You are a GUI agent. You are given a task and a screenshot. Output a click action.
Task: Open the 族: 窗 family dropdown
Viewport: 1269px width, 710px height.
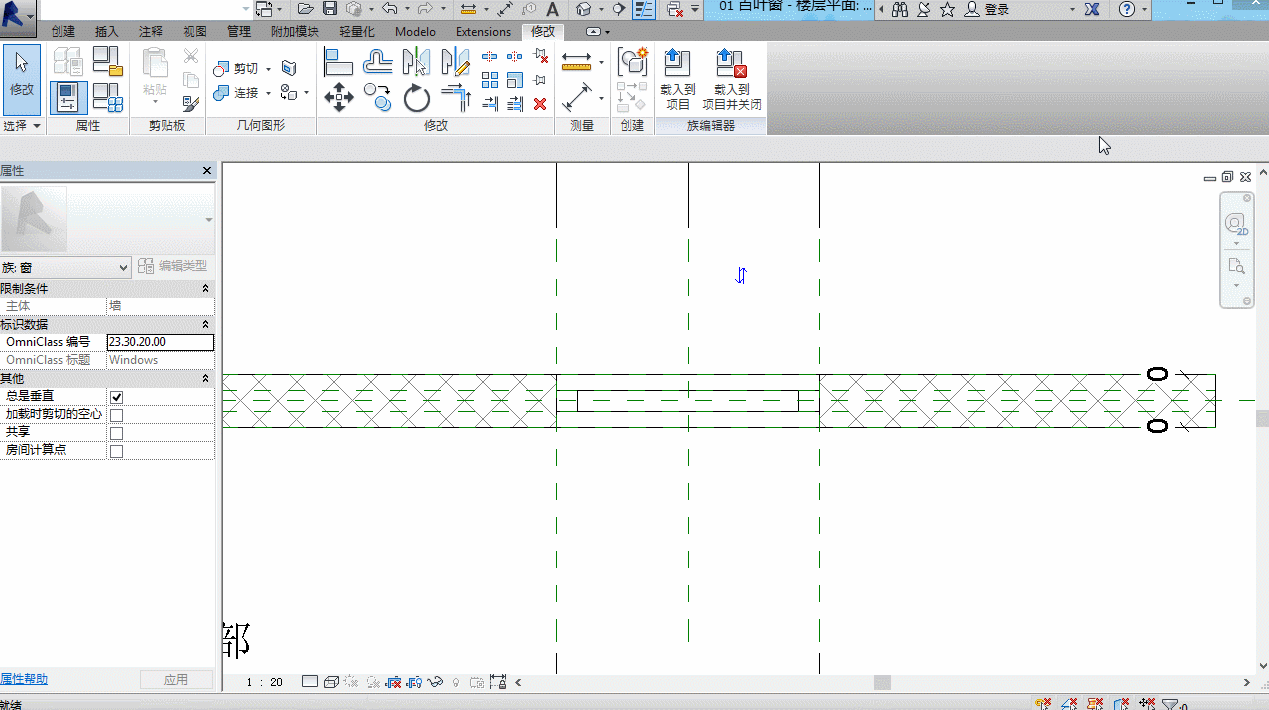(66, 267)
